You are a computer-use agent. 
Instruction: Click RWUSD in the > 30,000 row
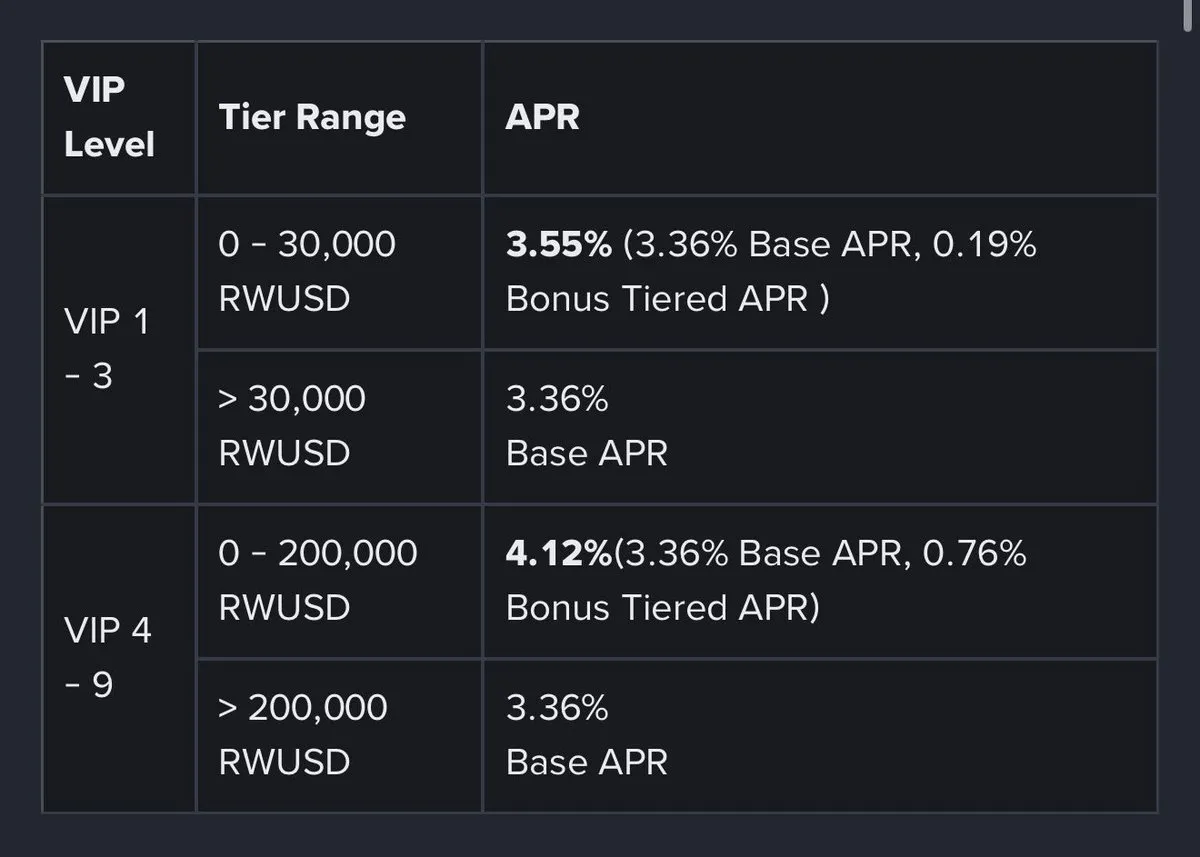284,454
